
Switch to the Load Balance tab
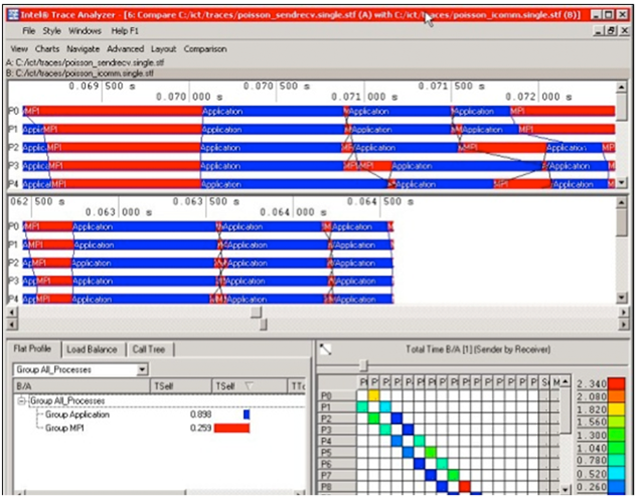92,350
